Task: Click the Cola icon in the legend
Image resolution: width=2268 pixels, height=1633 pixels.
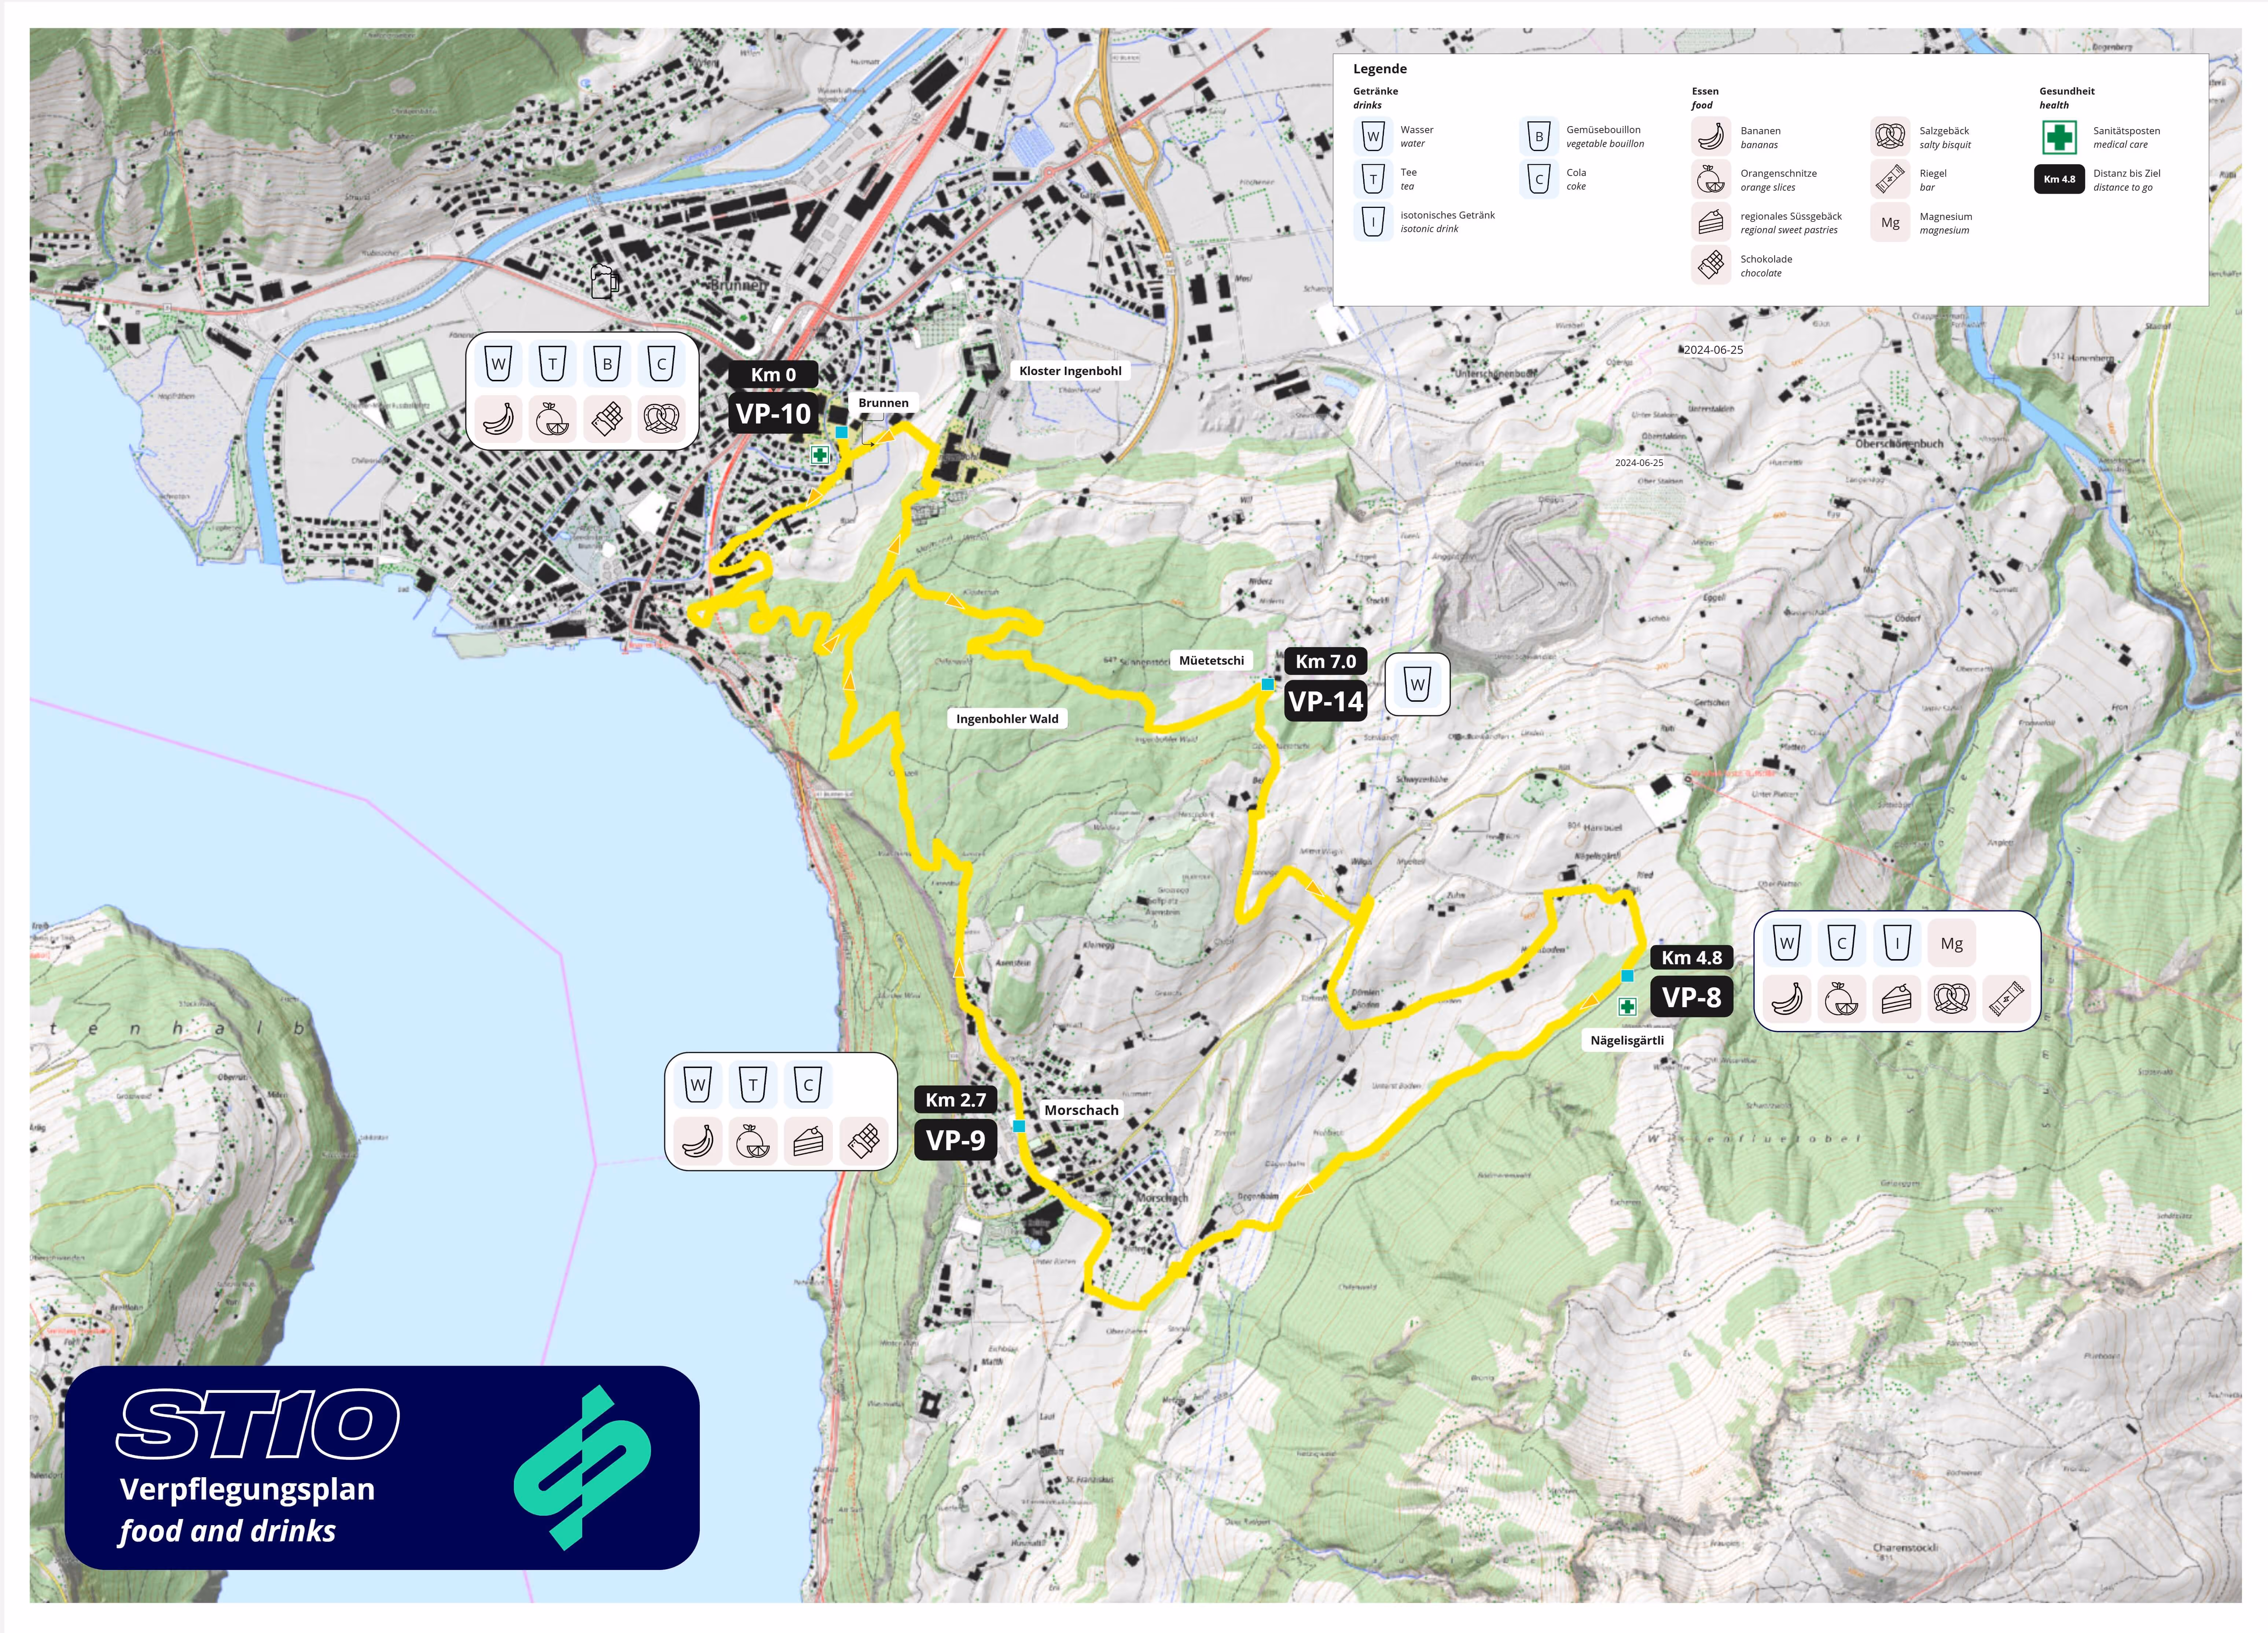Action: coord(1539,179)
